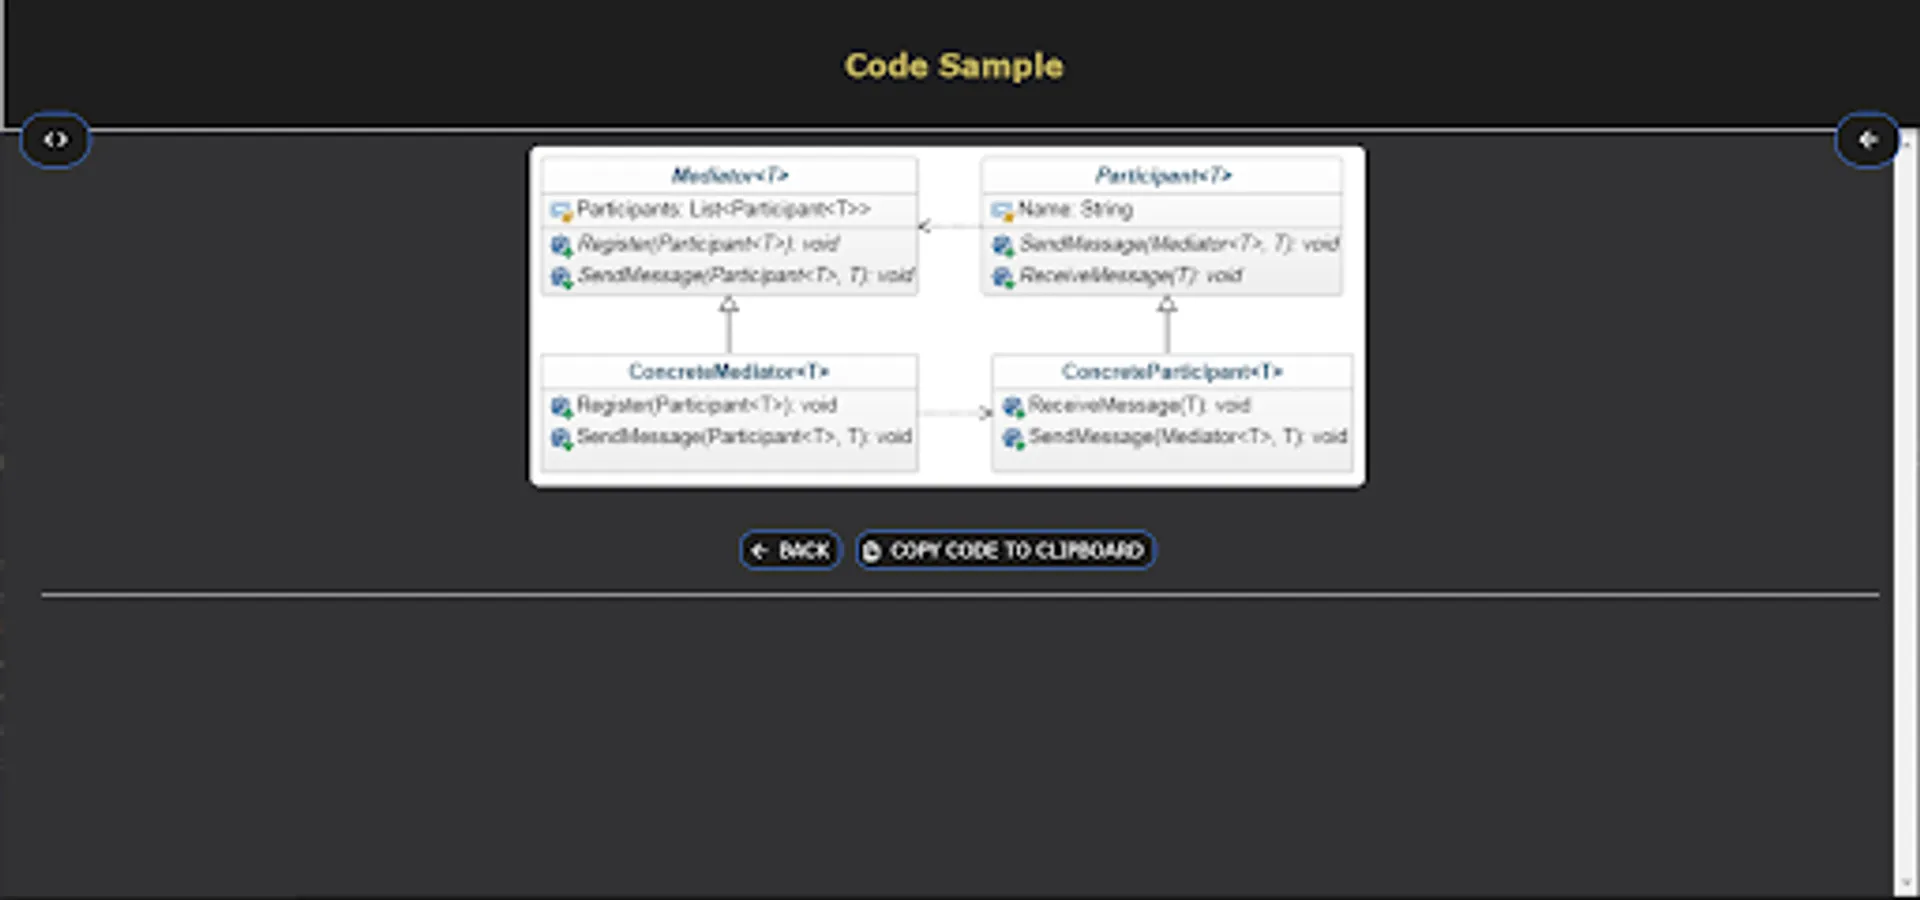Viewport: 1920px width, 900px height.
Task: Click the BACK button
Action: [790, 550]
